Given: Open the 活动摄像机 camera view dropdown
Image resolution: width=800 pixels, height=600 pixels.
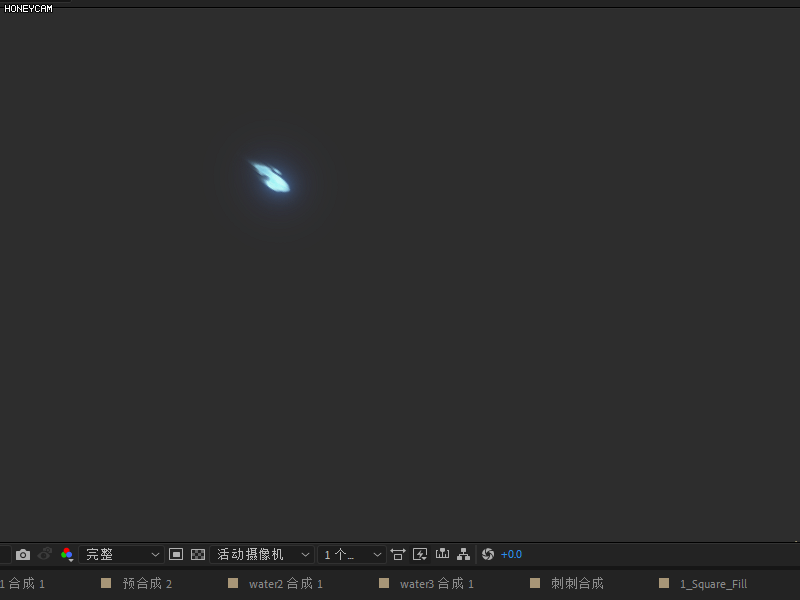Looking at the screenshot, I should 262,555.
